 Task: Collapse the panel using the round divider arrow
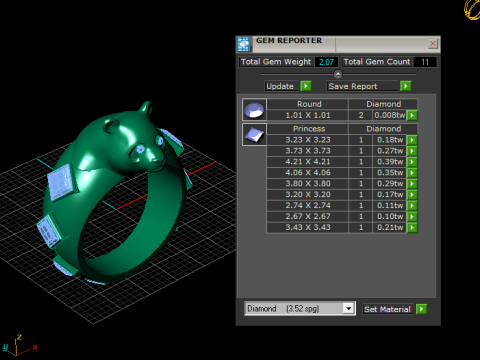[x=338, y=74]
